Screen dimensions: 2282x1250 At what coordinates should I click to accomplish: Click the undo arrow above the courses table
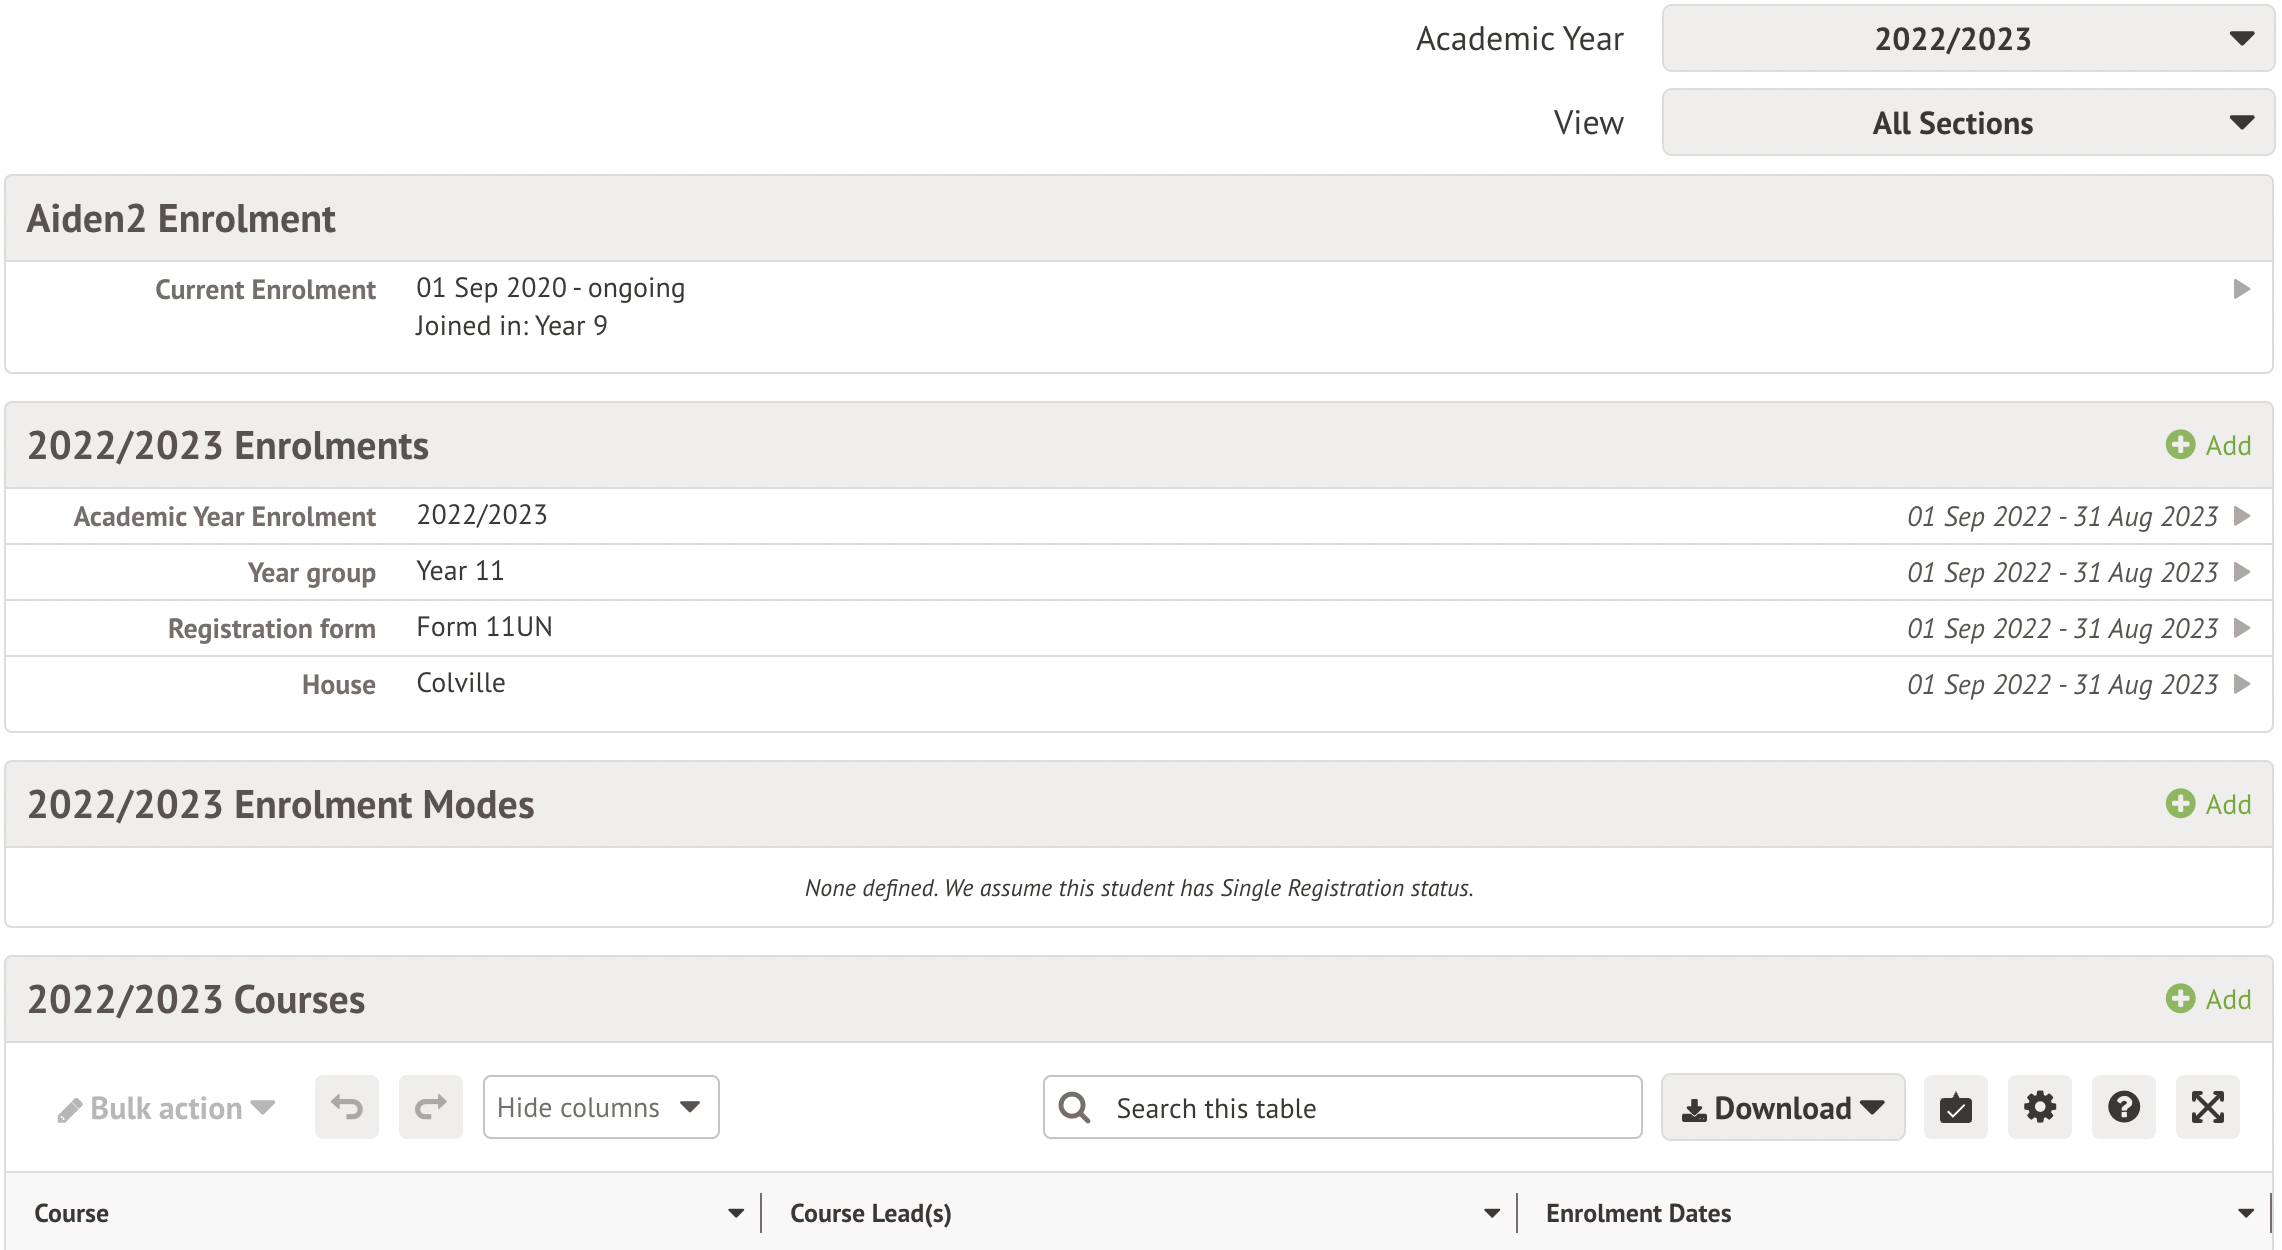[346, 1106]
